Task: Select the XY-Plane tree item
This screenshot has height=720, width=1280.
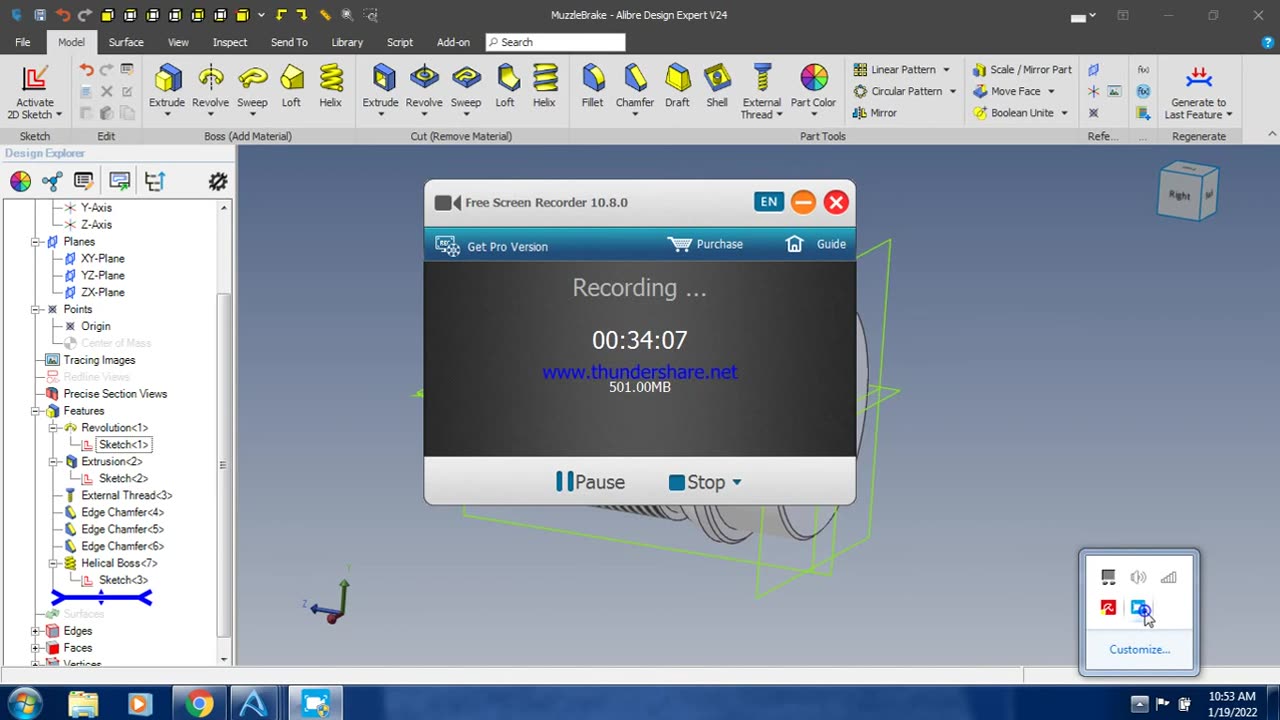Action: 102,259
